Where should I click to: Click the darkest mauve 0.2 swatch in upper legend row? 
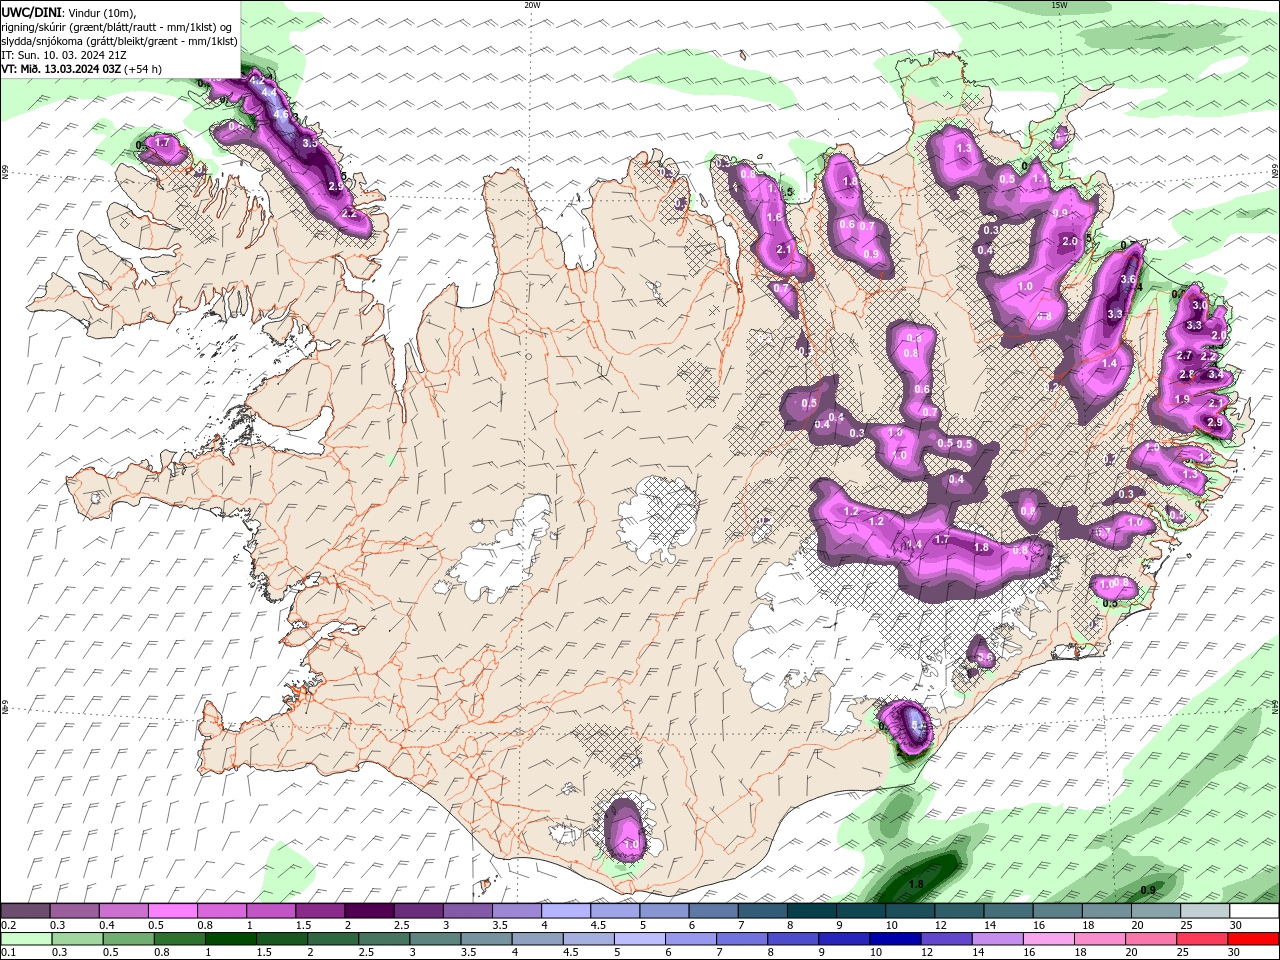[25, 911]
